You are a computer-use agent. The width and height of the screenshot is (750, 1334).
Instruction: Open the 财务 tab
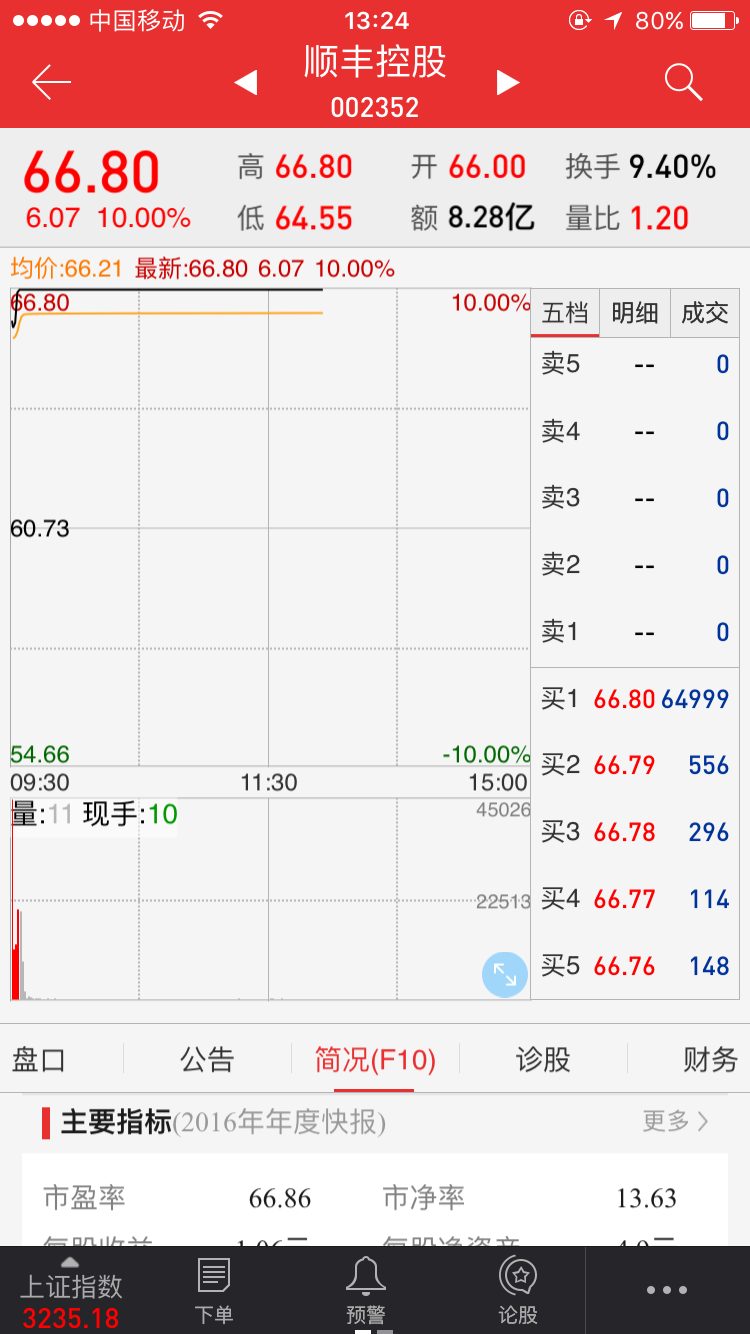[x=710, y=1059]
